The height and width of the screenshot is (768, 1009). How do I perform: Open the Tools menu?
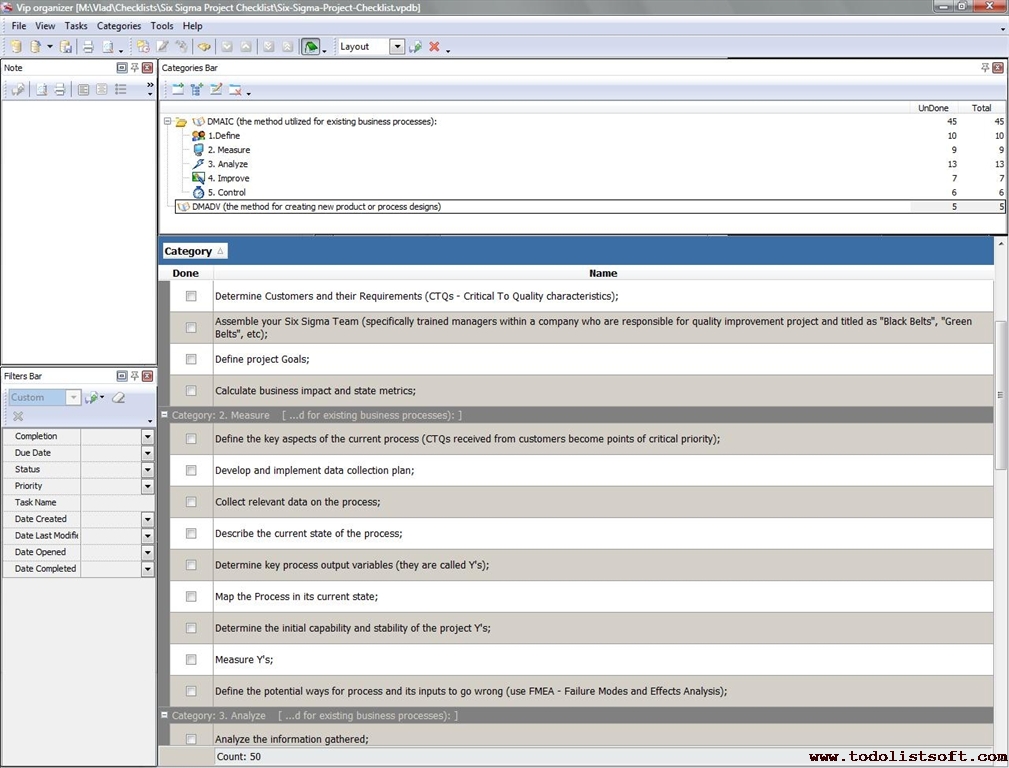[161, 26]
